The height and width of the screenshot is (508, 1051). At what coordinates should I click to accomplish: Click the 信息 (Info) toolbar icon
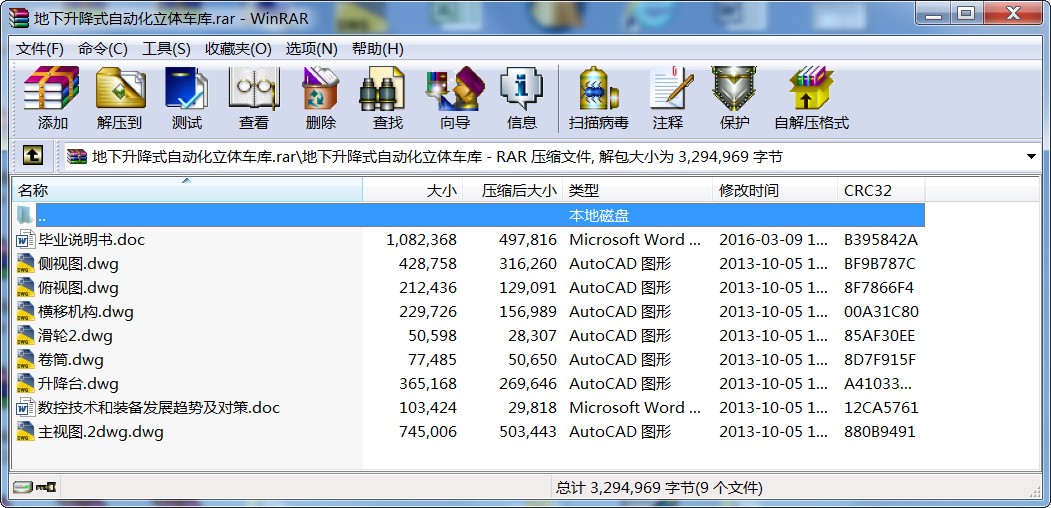click(x=522, y=88)
